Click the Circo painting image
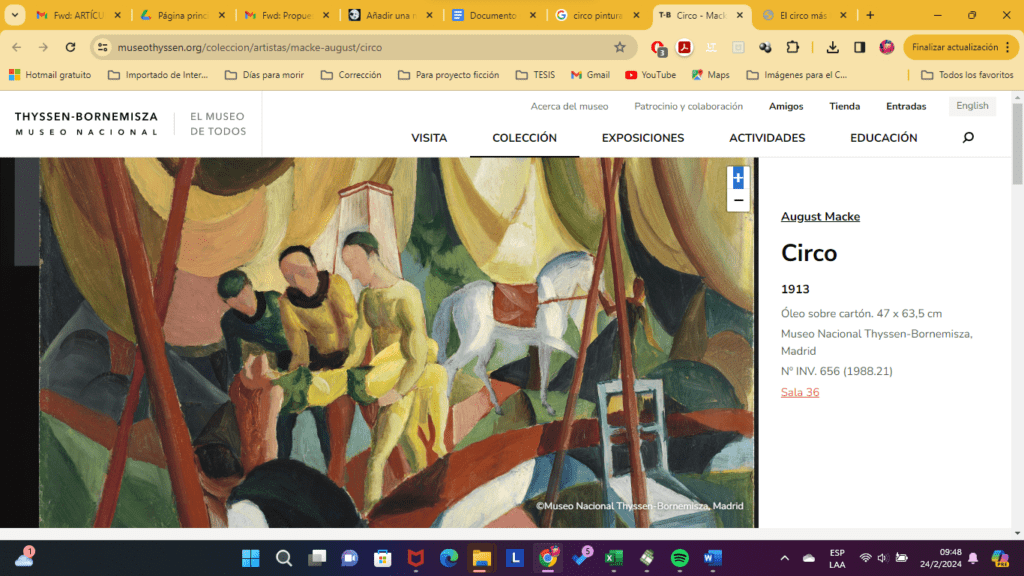 click(x=396, y=342)
